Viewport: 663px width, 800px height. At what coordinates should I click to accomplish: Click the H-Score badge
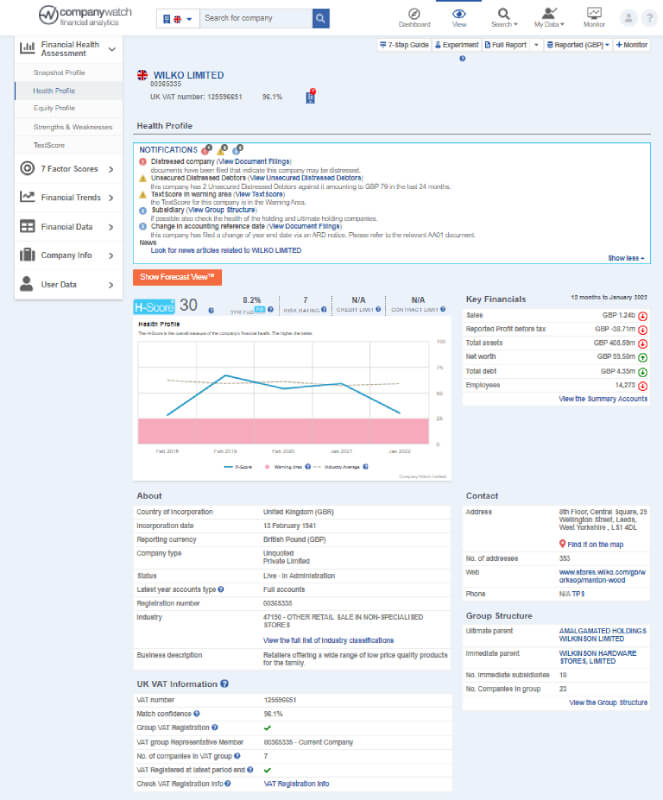(154, 307)
